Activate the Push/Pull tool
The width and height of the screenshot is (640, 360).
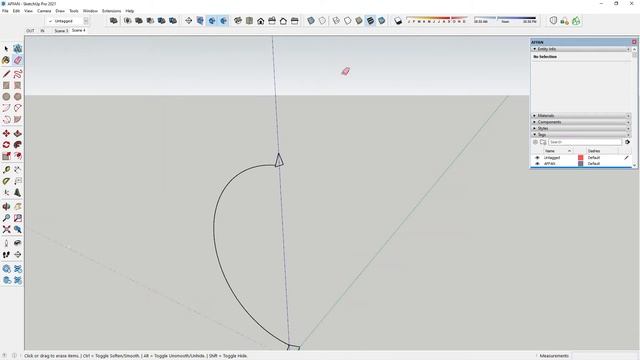[x=18, y=133]
